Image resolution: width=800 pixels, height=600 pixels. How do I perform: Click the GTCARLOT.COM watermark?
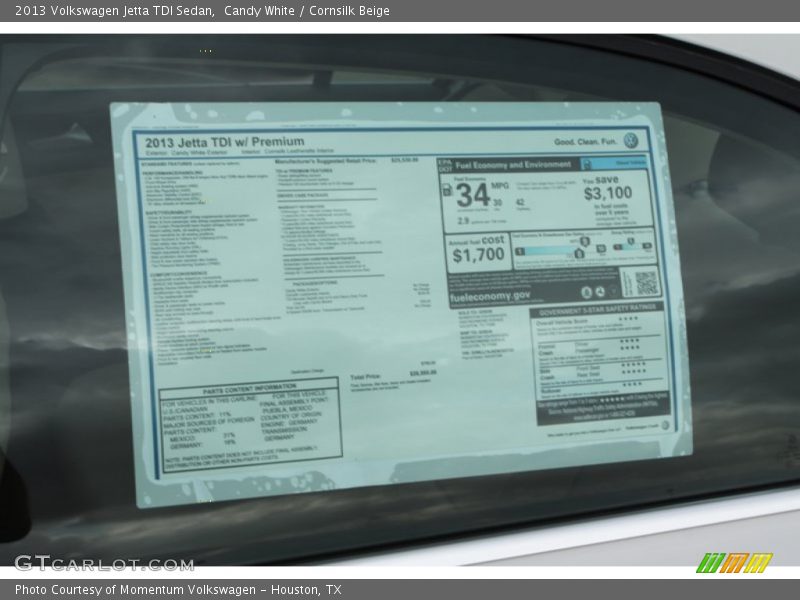(103, 563)
